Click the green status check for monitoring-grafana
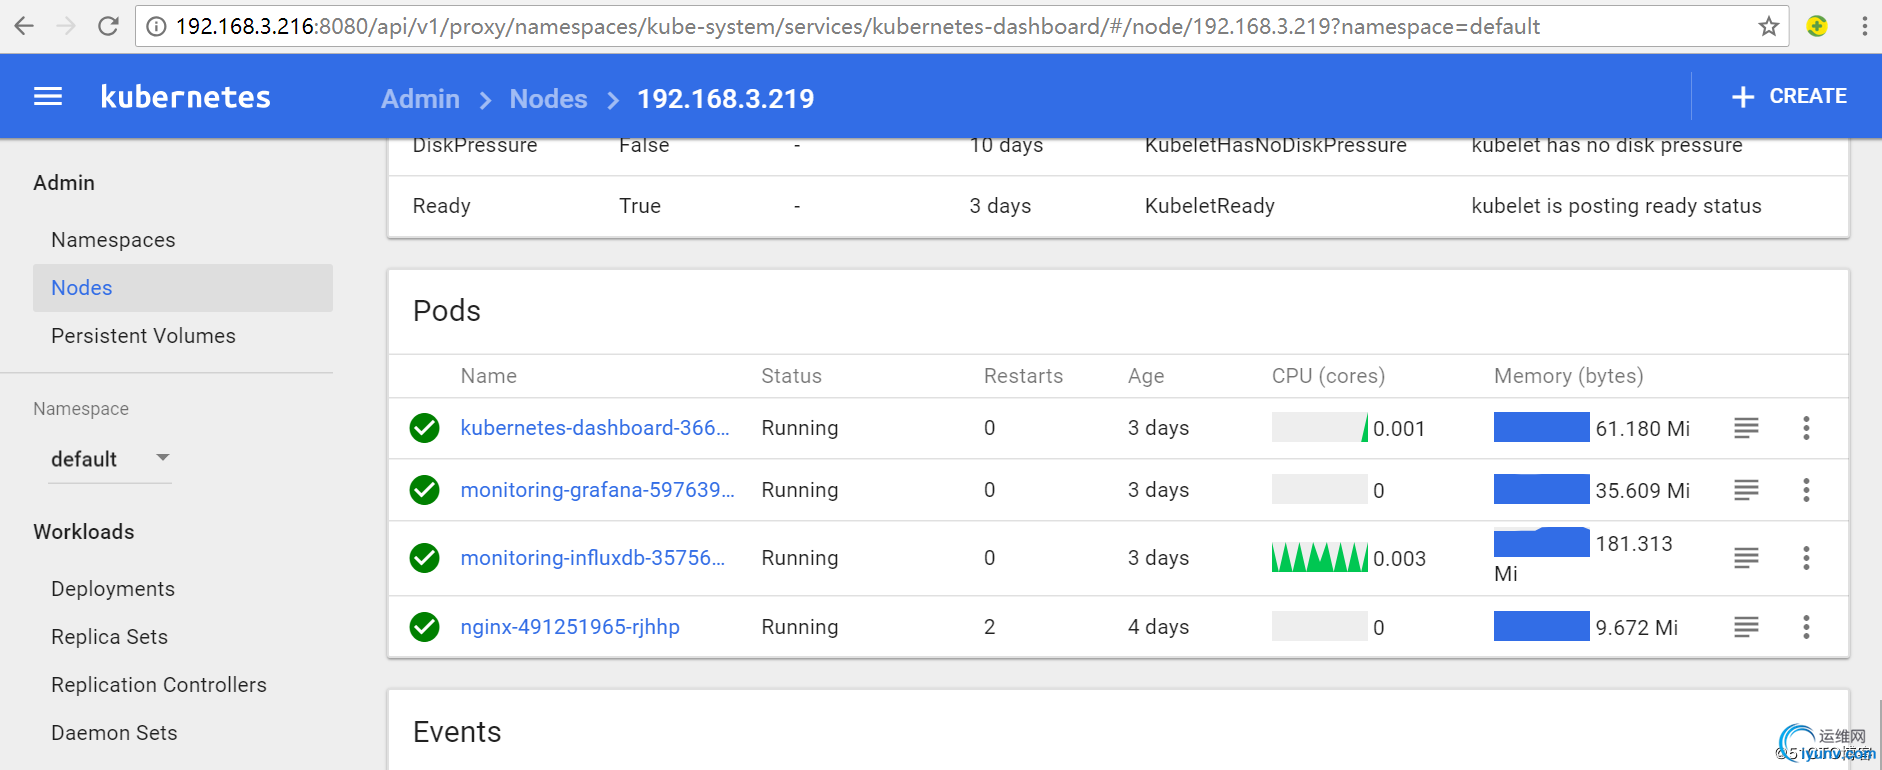This screenshot has width=1882, height=770. 425,490
